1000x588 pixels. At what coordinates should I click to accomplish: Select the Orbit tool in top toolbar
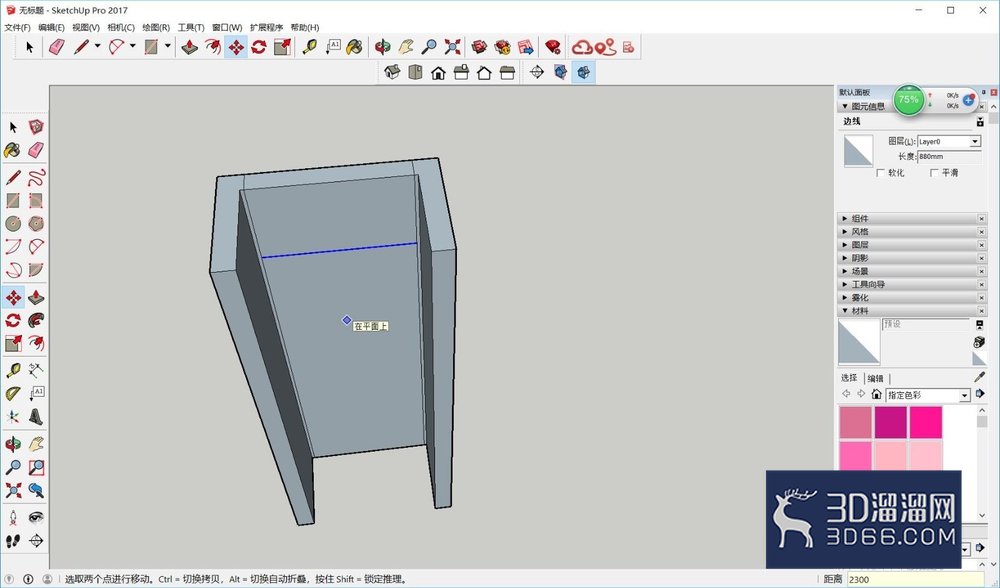point(383,47)
